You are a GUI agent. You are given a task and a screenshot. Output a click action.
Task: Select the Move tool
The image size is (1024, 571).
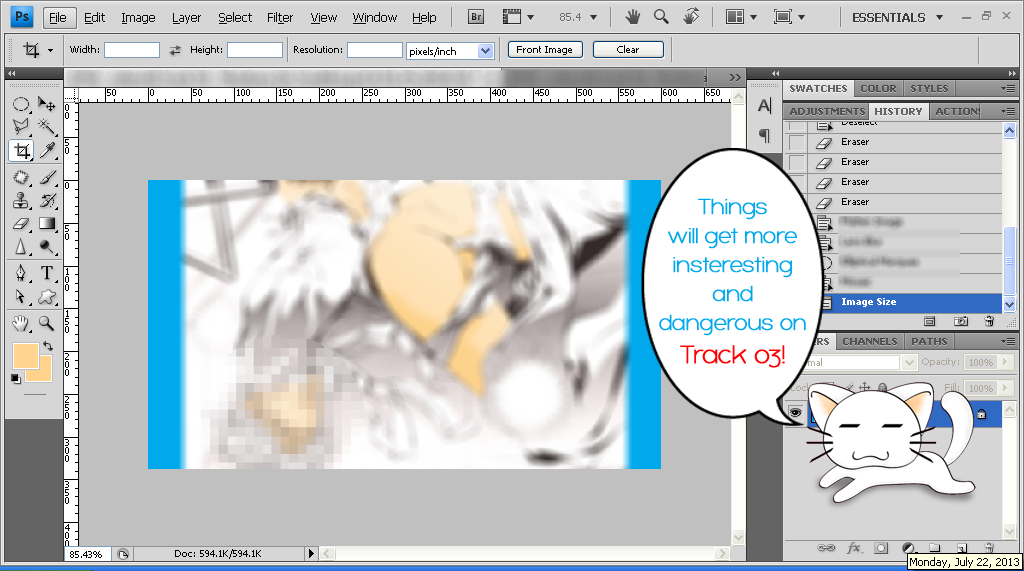pyautogui.click(x=46, y=105)
